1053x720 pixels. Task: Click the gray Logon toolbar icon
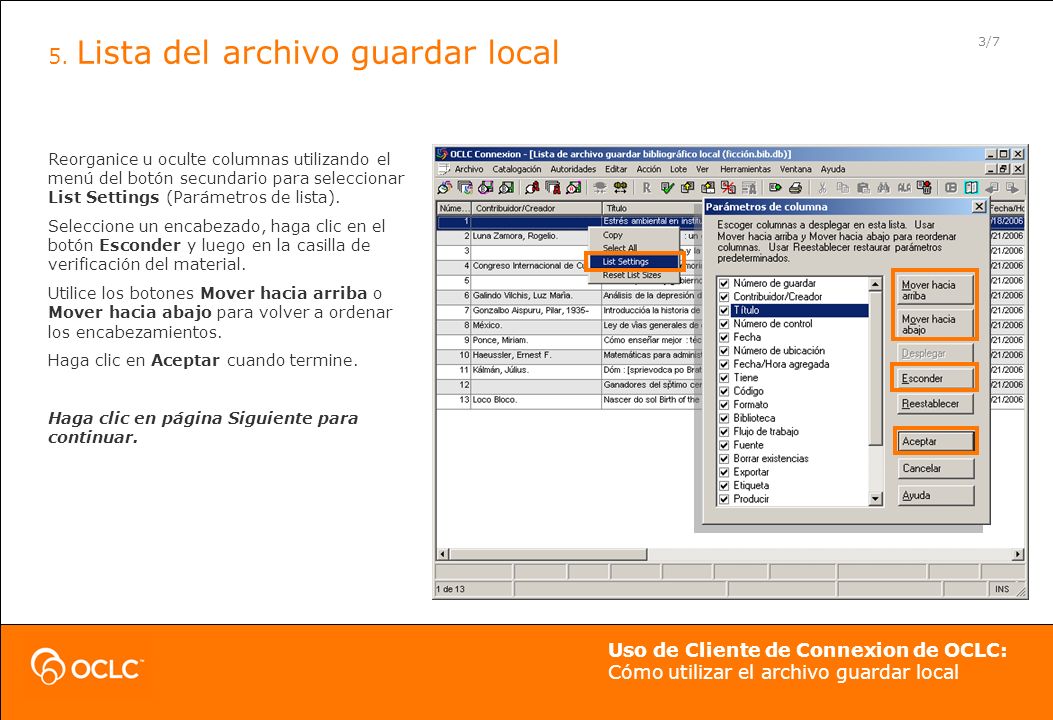coord(600,187)
